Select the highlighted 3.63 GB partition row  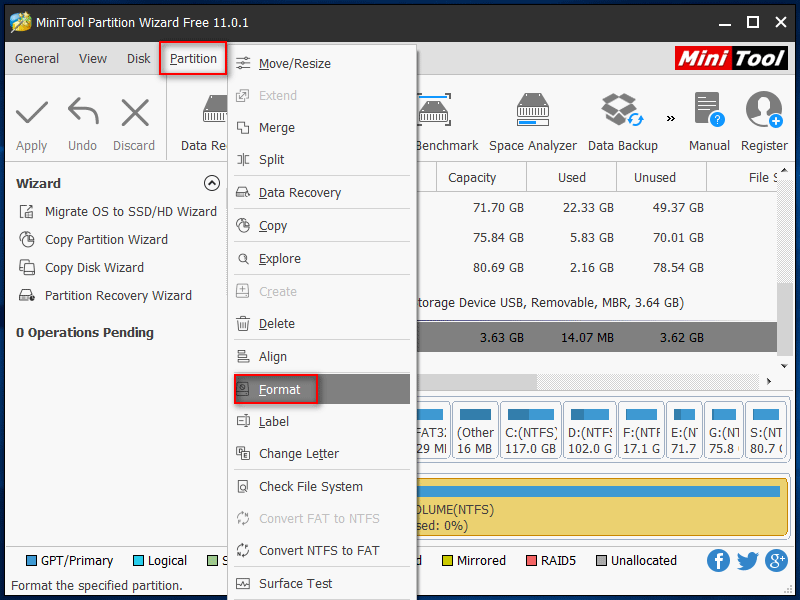click(x=597, y=337)
